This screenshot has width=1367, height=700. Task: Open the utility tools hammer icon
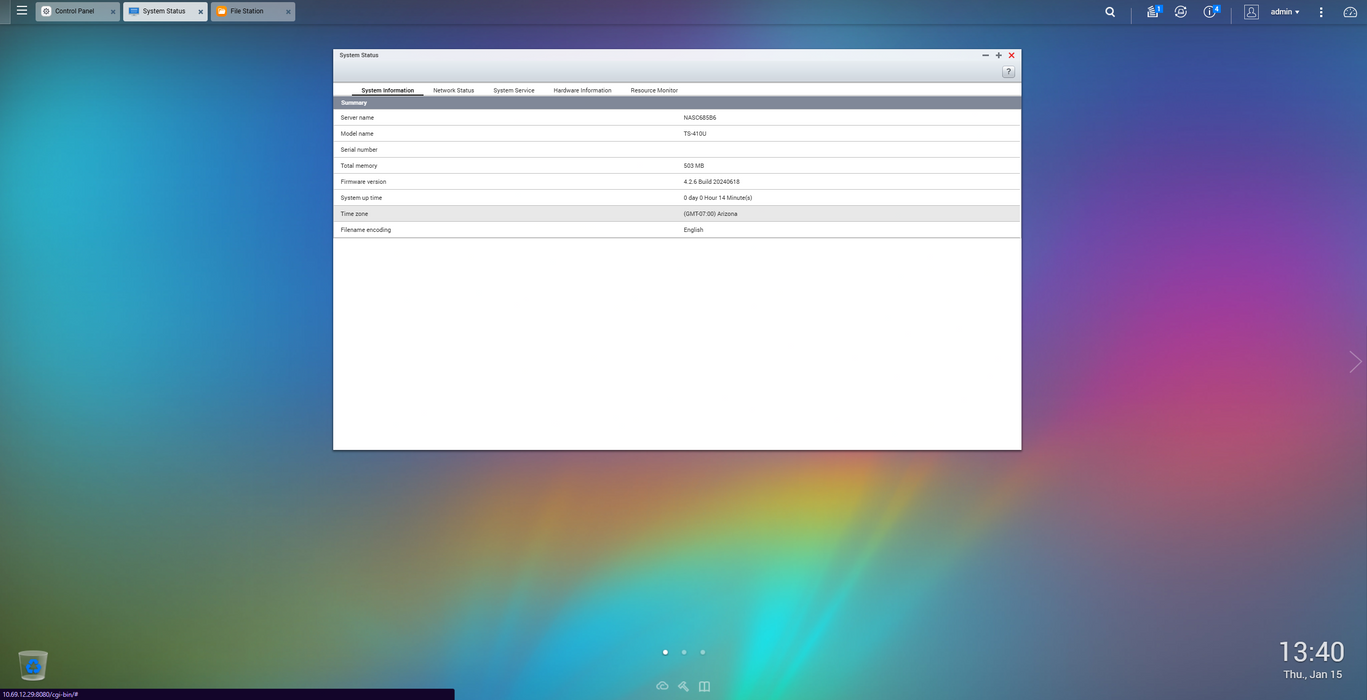684,686
